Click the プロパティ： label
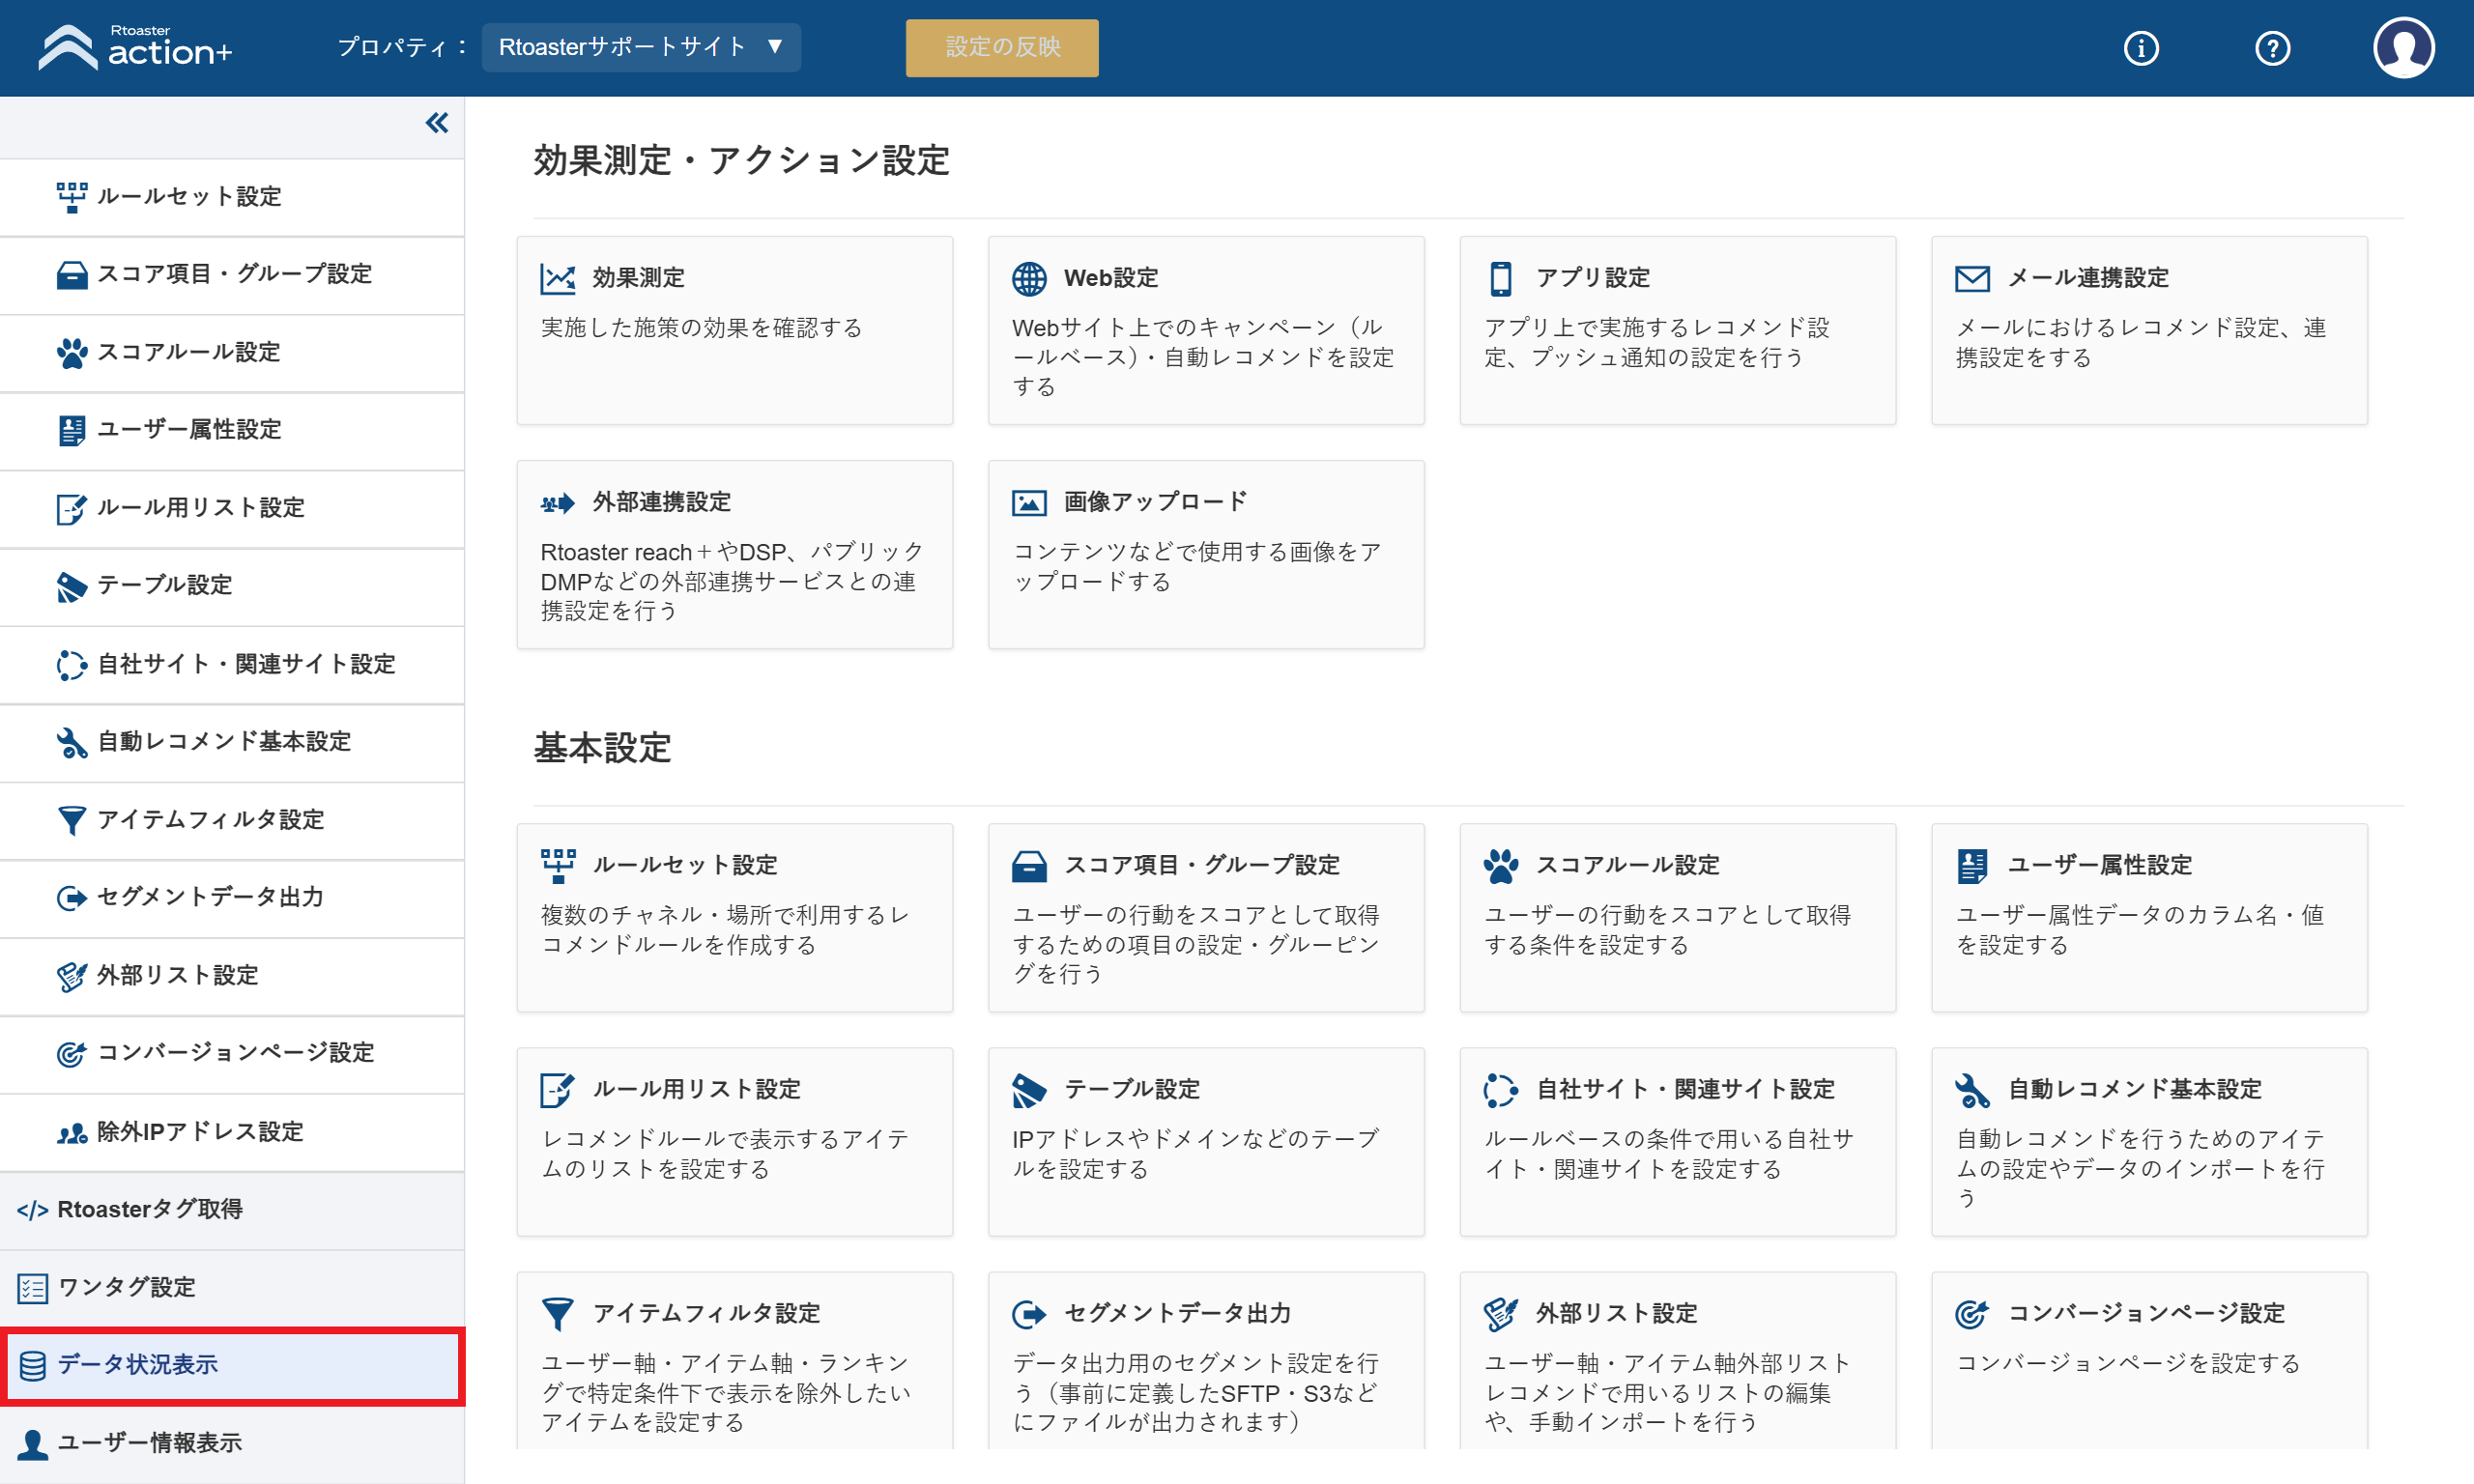The image size is (2474, 1484). click(x=403, y=47)
